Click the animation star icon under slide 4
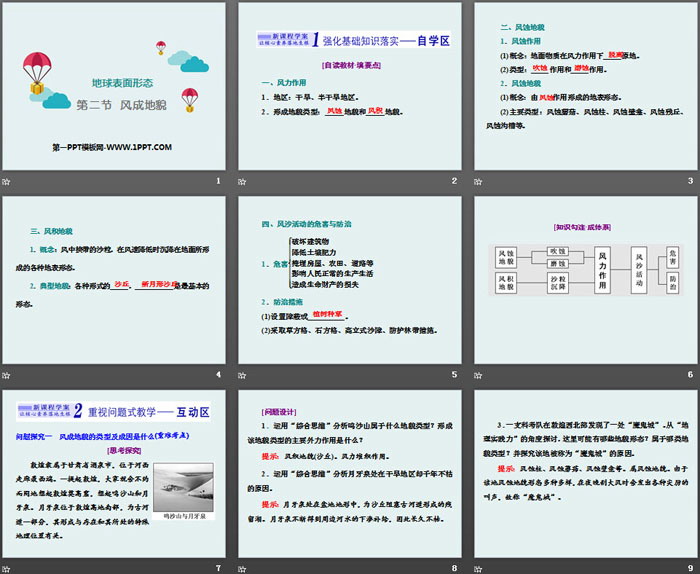Screen dimensions: 700x574 (x=6, y=375)
